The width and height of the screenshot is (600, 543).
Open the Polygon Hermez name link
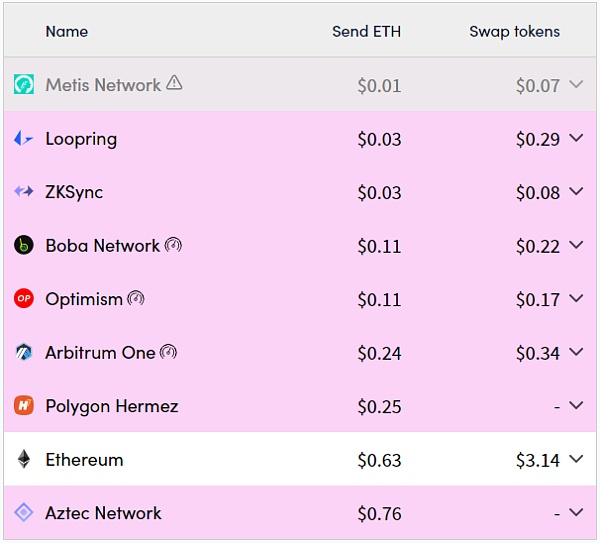click(112, 406)
